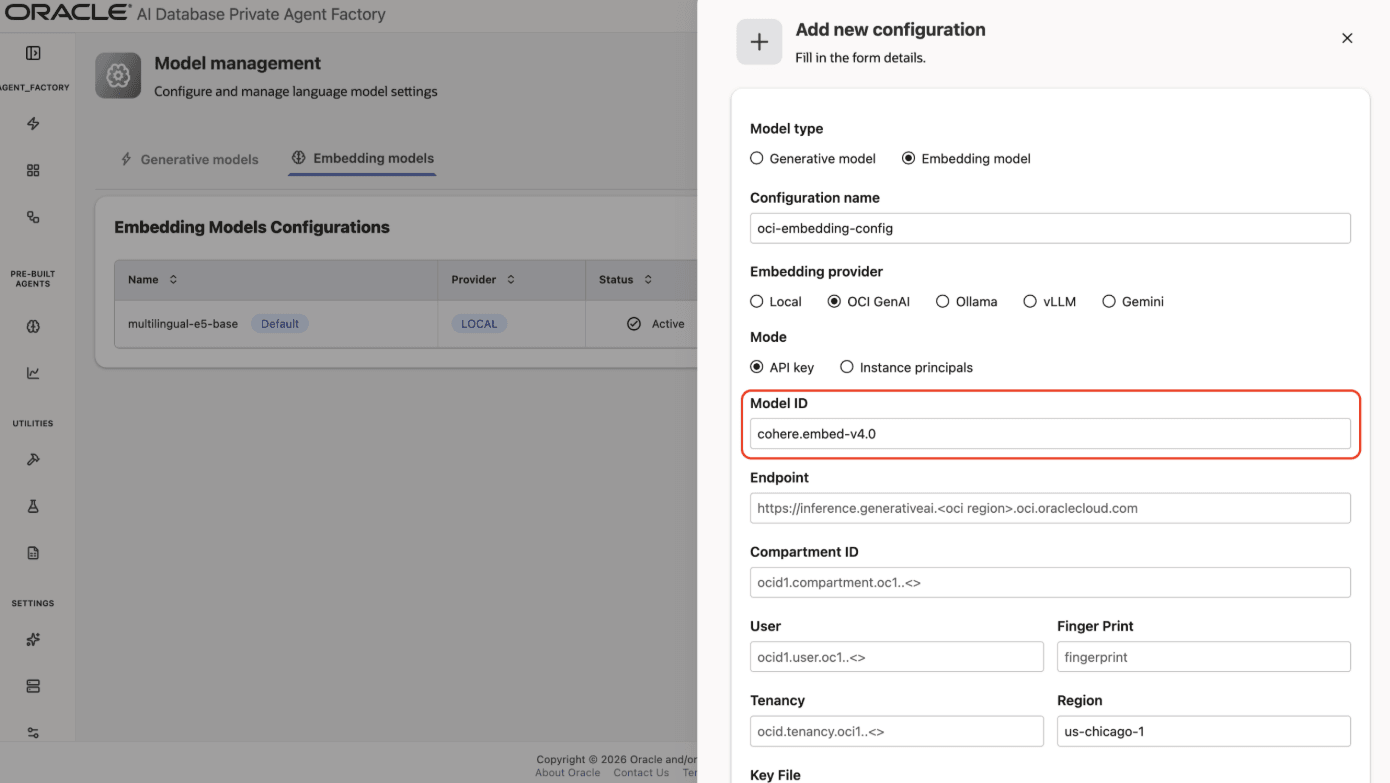
Task: Open the brain icon under Pre-built Agents
Action: [33, 327]
